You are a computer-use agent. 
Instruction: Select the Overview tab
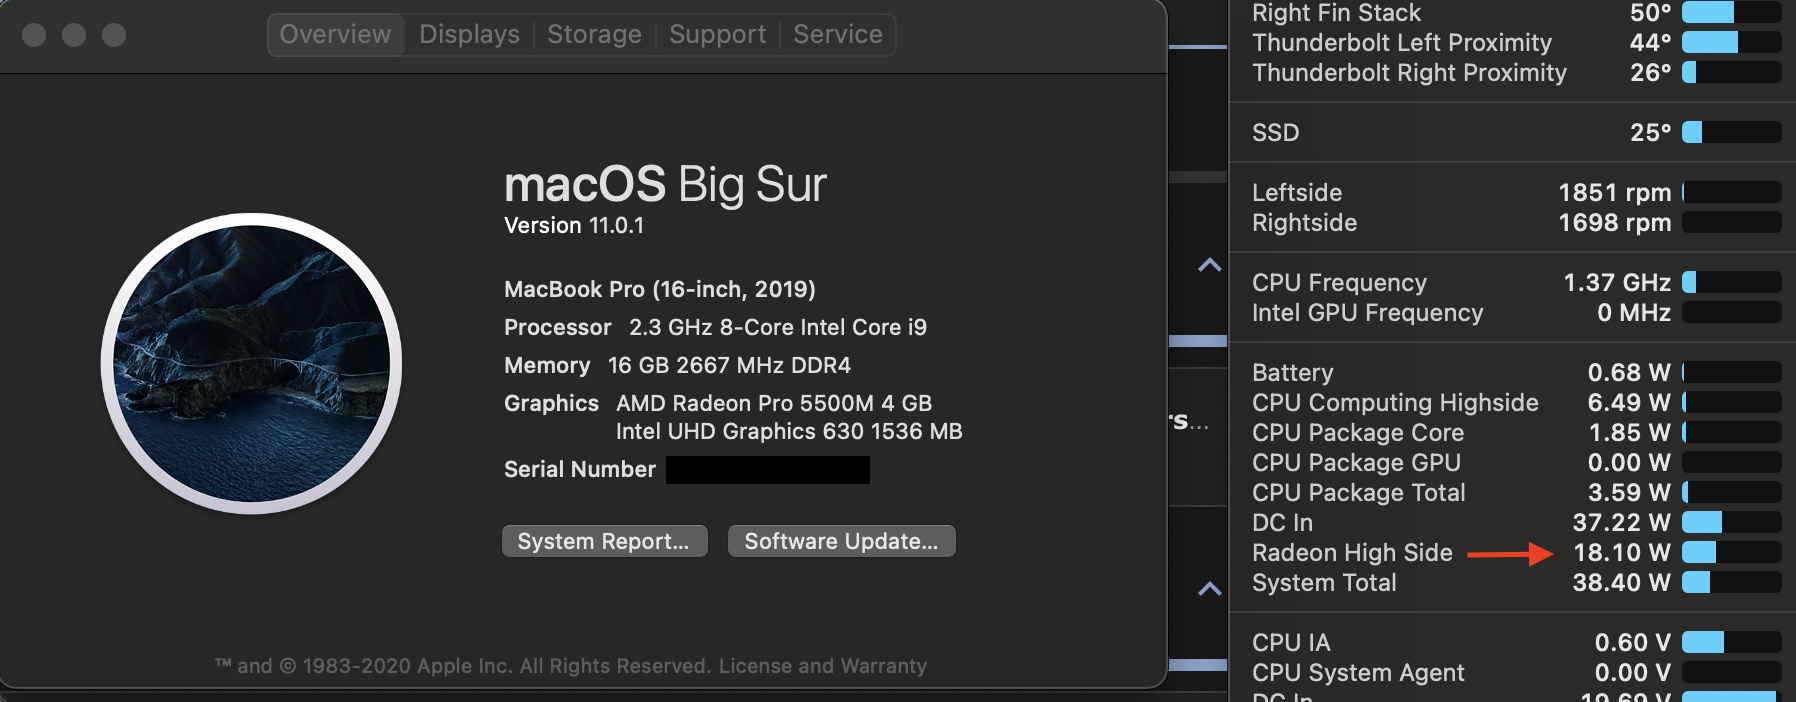coord(336,35)
